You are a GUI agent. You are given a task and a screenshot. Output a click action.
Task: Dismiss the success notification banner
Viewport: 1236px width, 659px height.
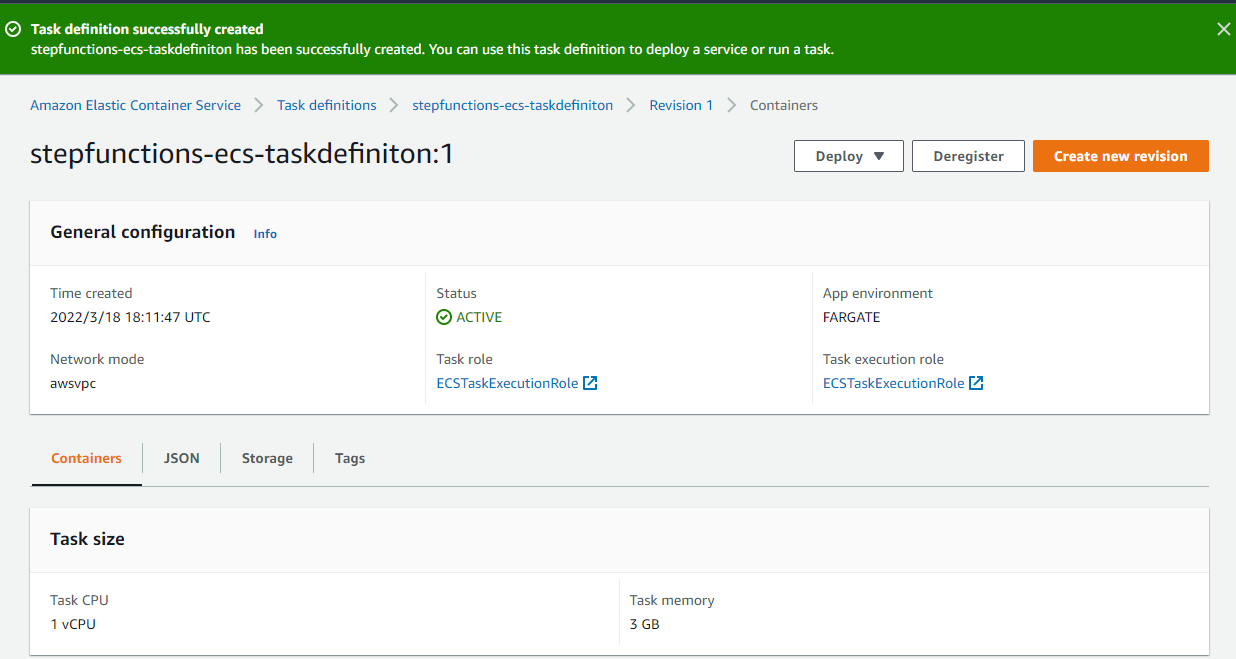(x=1223, y=29)
